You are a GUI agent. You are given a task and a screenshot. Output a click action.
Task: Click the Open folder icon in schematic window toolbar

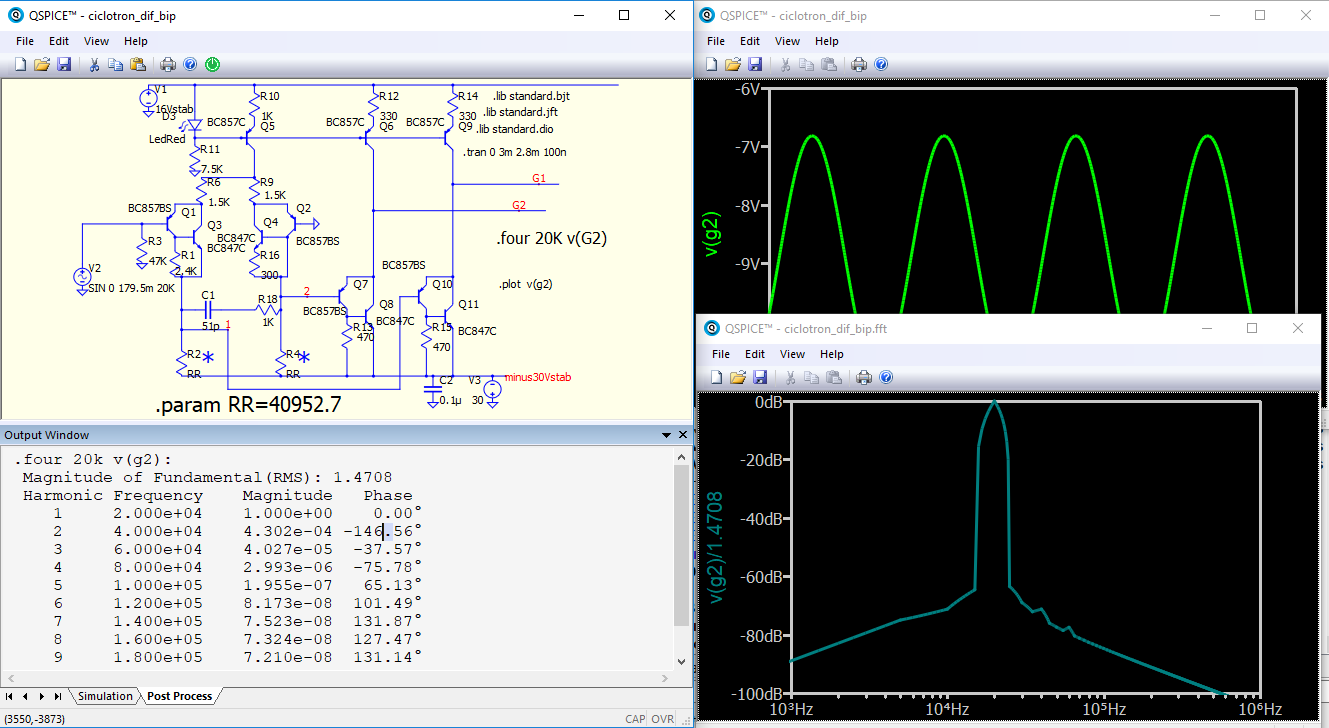[x=42, y=65]
